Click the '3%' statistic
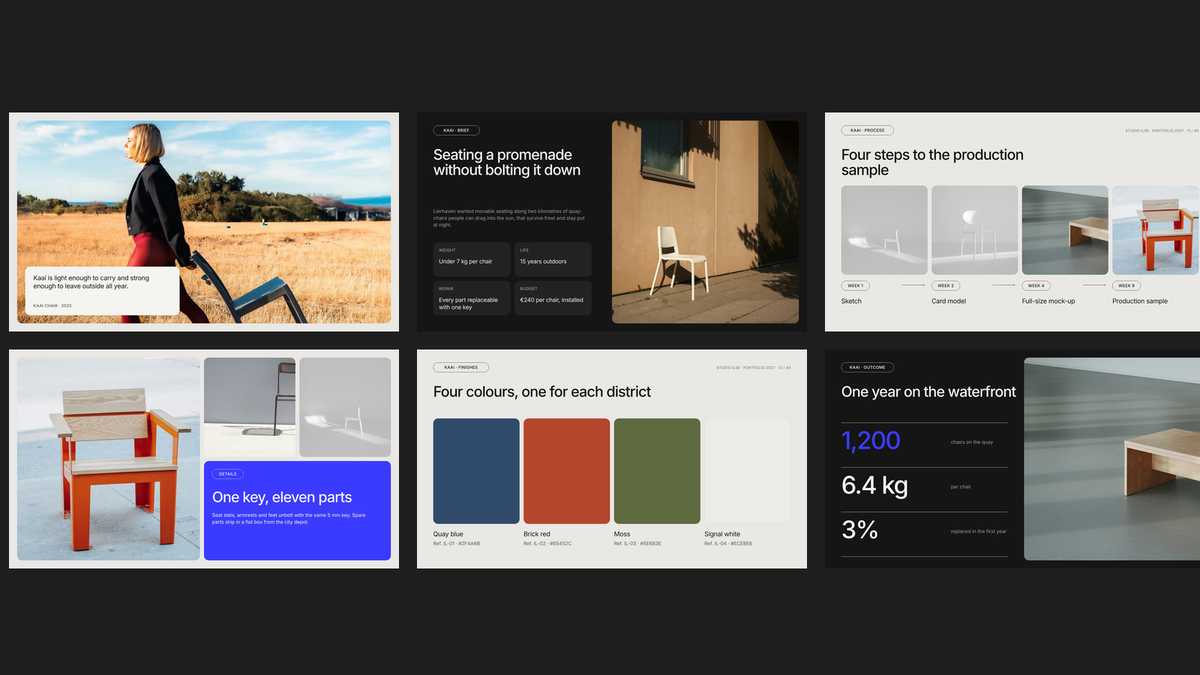This screenshot has height=675, width=1200. (860, 530)
